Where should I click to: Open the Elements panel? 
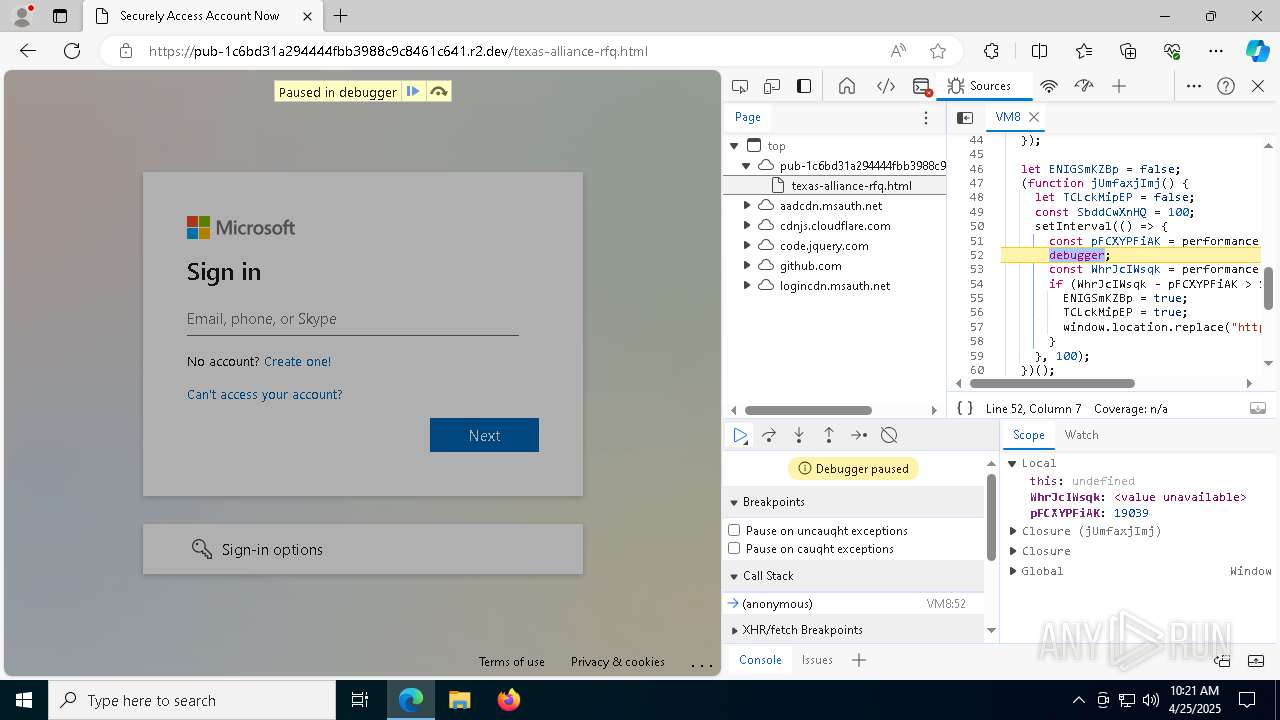pyautogui.click(x=886, y=86)
